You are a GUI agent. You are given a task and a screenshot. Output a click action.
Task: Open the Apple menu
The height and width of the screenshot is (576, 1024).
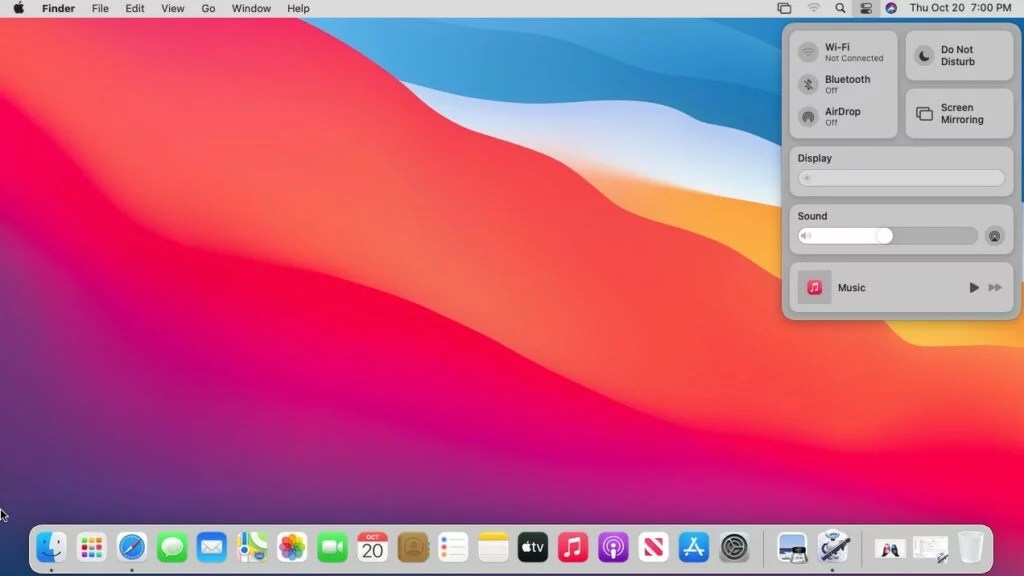[17, 8]
